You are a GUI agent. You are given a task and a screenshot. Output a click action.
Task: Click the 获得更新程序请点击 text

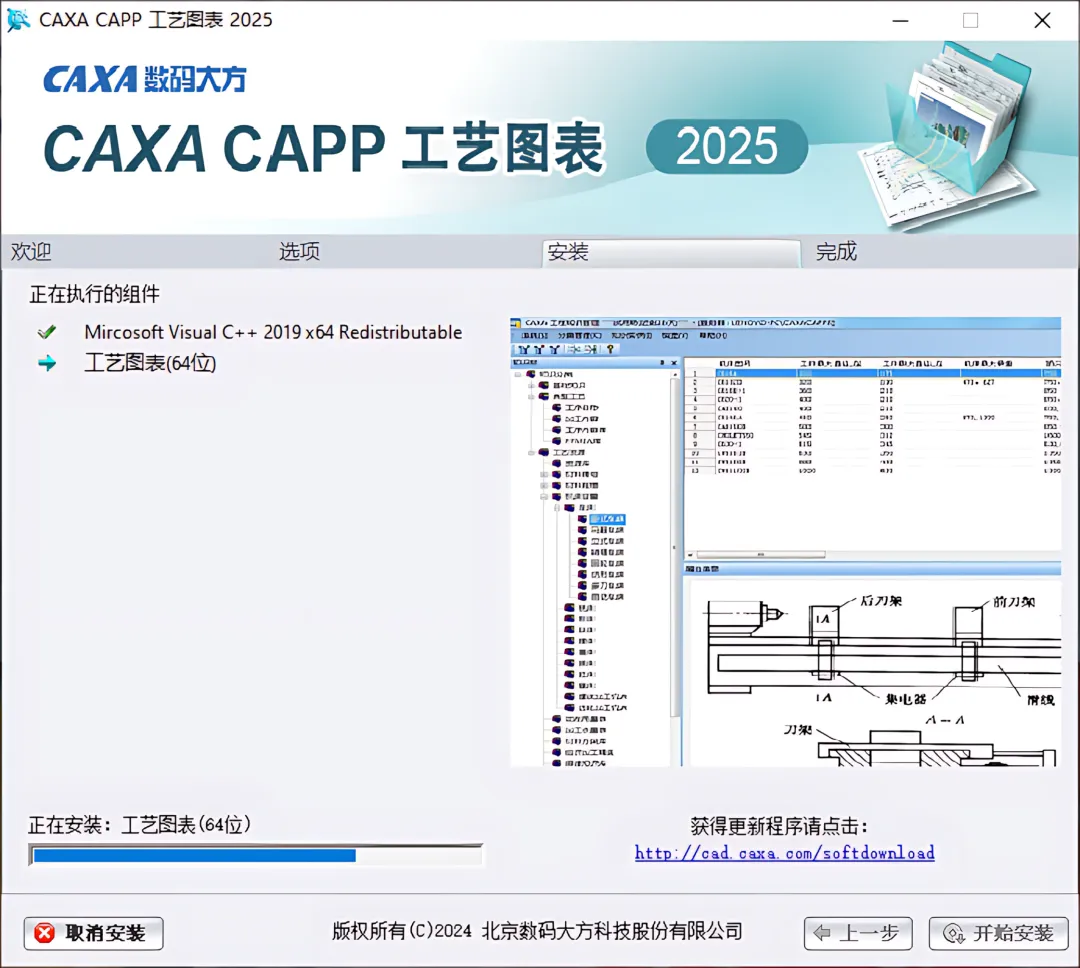point(779,826)
